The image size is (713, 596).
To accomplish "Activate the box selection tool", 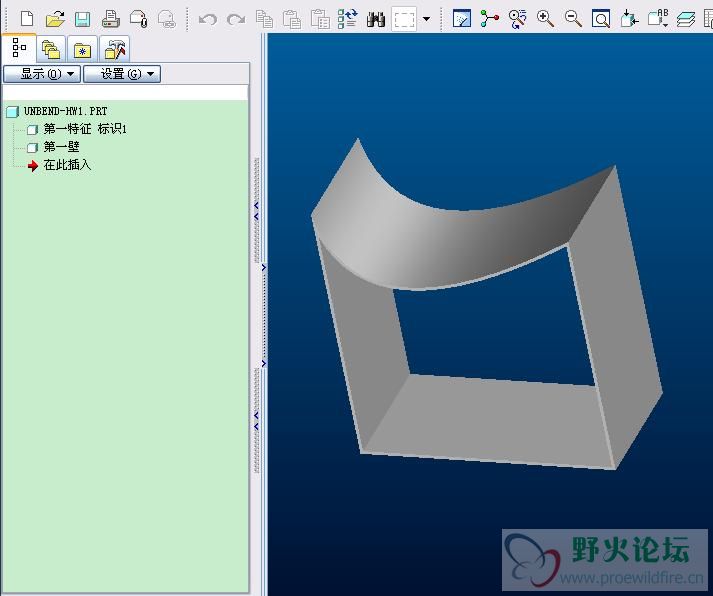I will [404, 19].
